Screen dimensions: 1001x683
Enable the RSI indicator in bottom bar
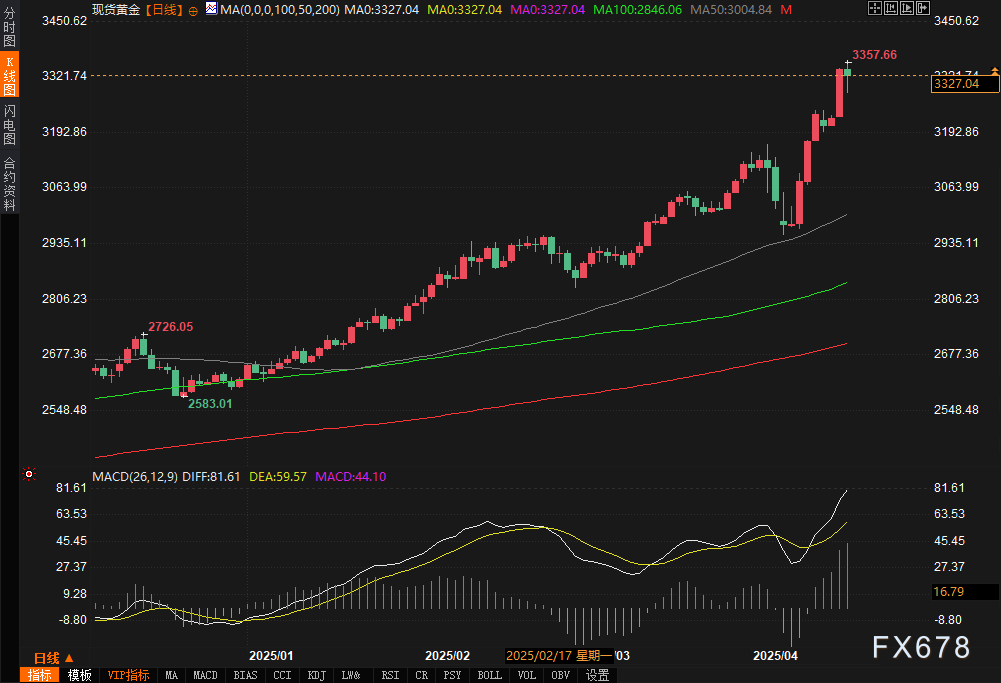pyautogui.click(x=390, y=675)
